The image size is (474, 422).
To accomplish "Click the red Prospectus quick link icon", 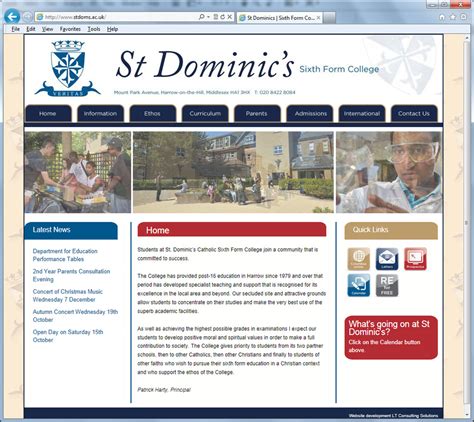I will [x=415, y=259].
